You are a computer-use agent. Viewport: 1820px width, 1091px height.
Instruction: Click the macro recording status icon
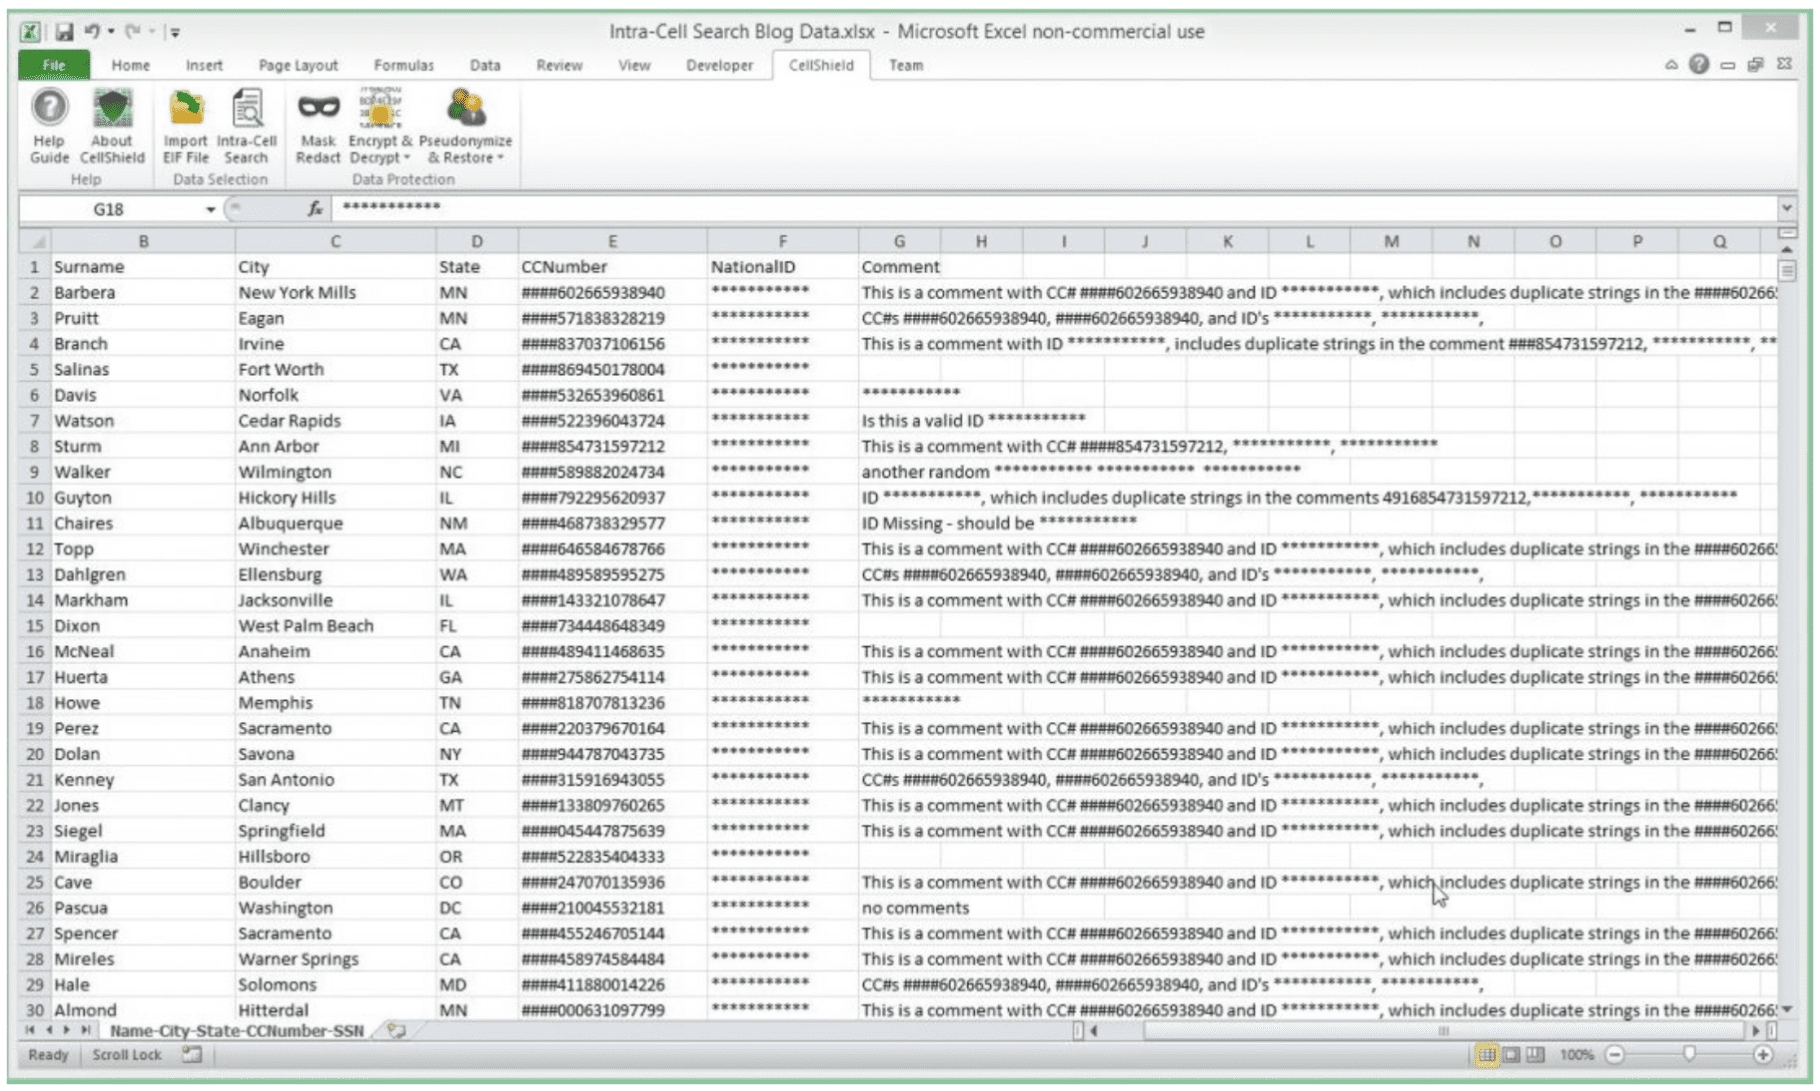click(x=192, y=1055)
